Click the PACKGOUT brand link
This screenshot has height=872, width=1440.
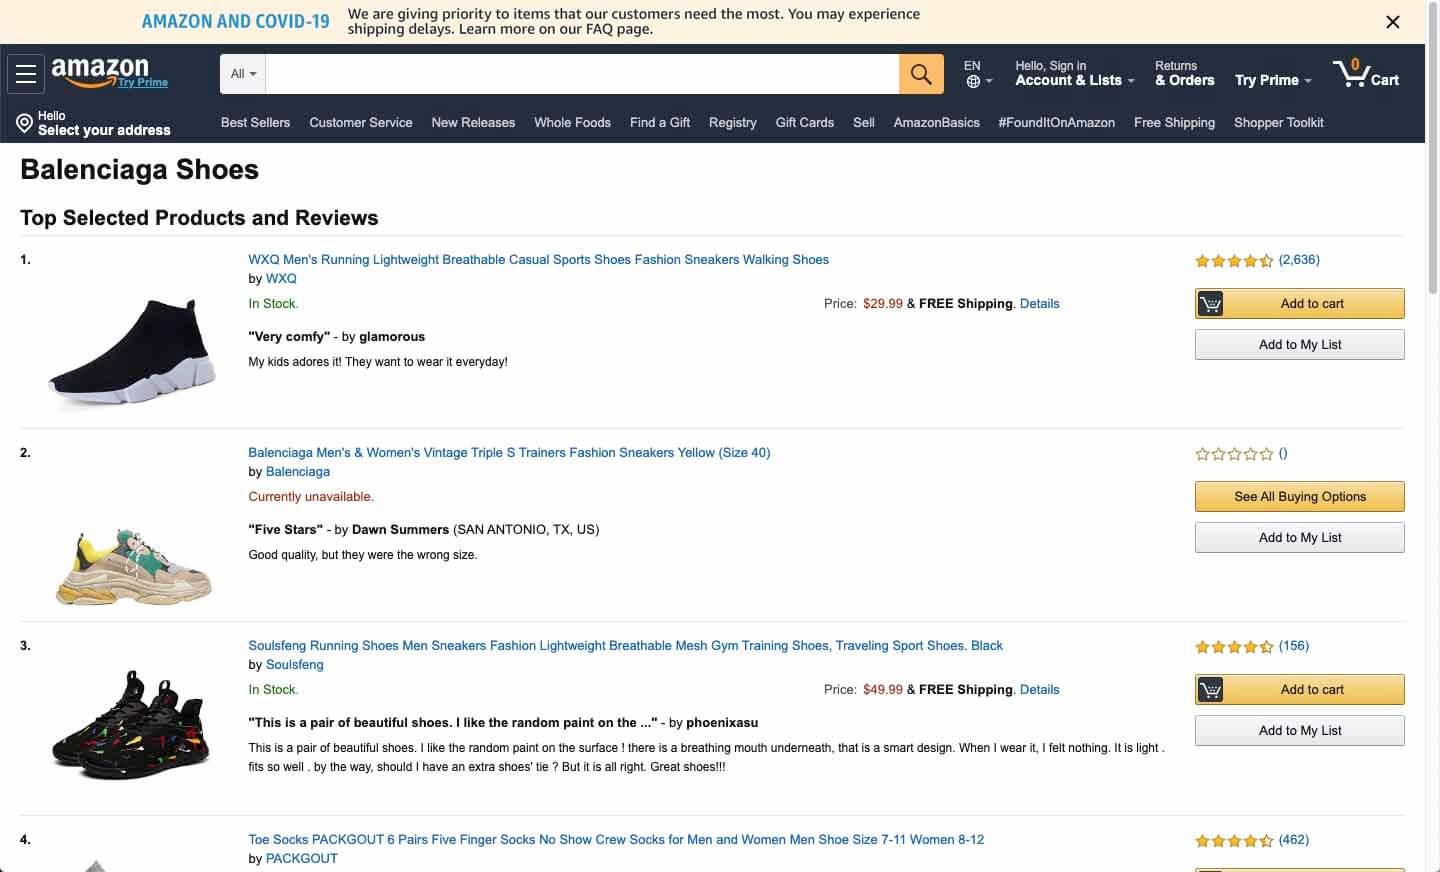point(302,858)
